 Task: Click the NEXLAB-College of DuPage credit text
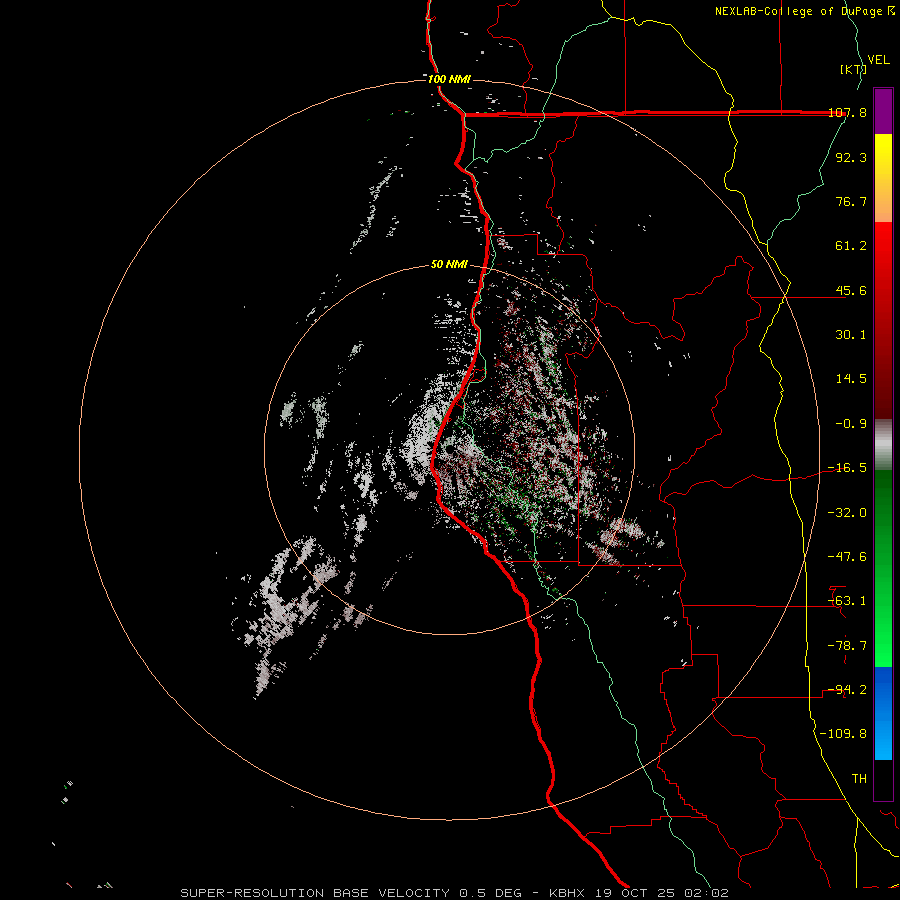(804, 11)
